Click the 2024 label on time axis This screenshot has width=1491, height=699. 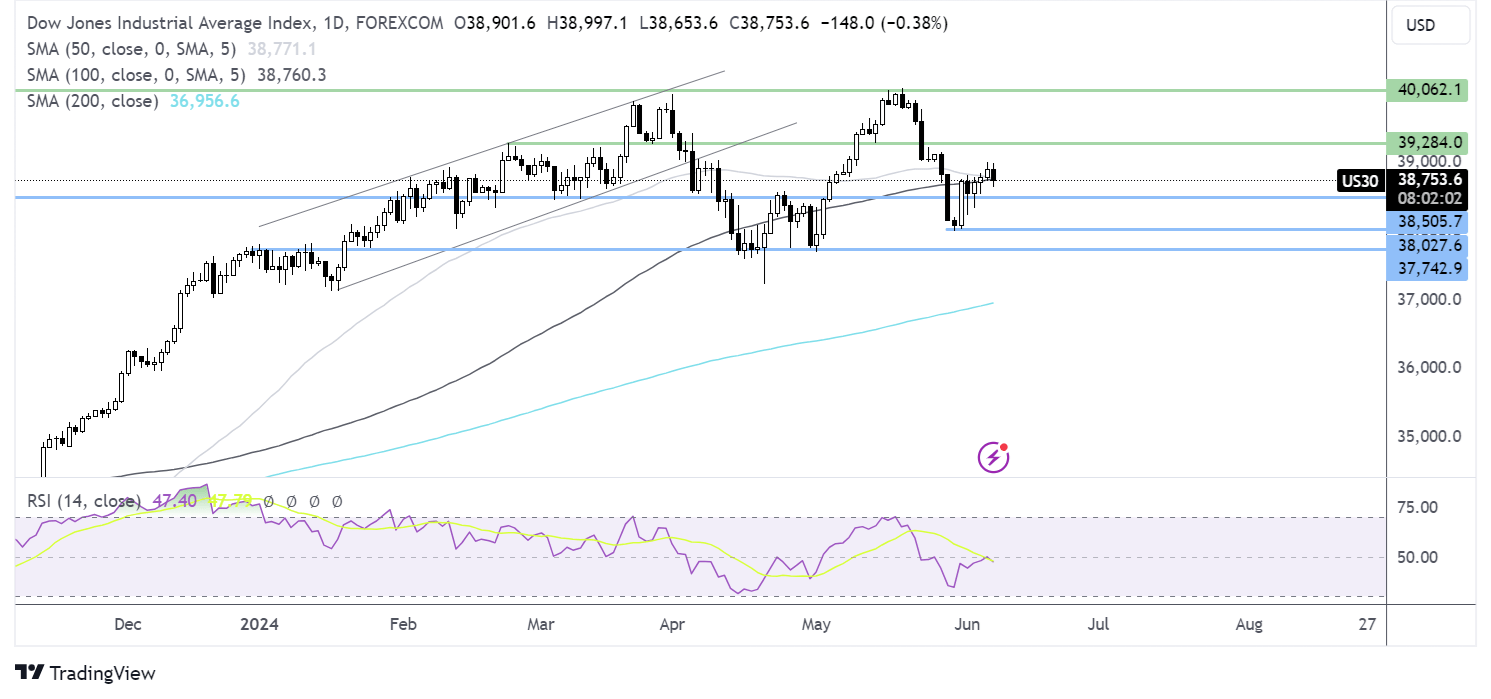point(258,624)
